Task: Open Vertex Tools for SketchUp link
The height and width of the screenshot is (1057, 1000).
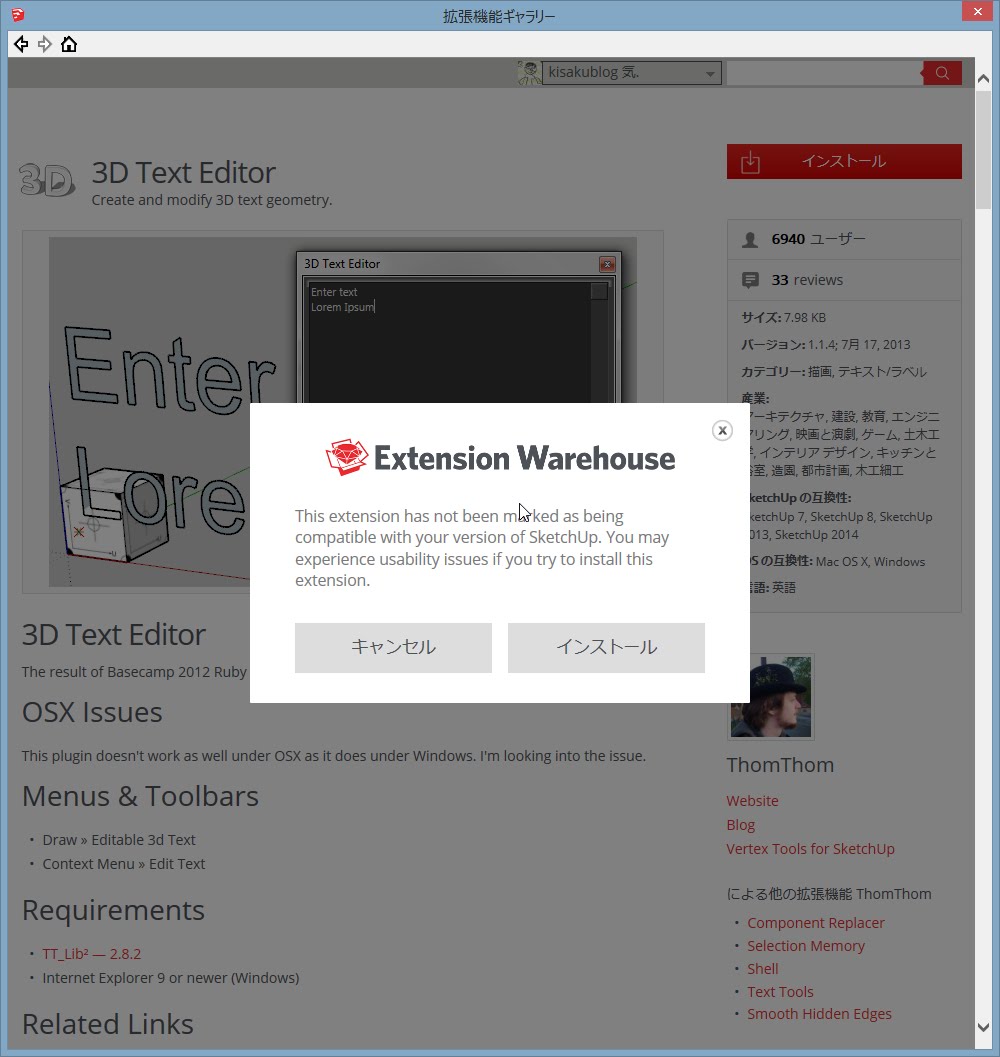Action: [x=810, y=849]
